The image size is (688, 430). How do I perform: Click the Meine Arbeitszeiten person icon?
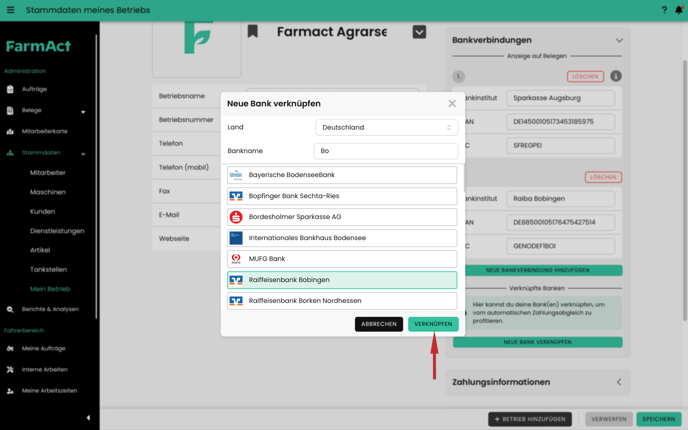[x=10, y=391]
